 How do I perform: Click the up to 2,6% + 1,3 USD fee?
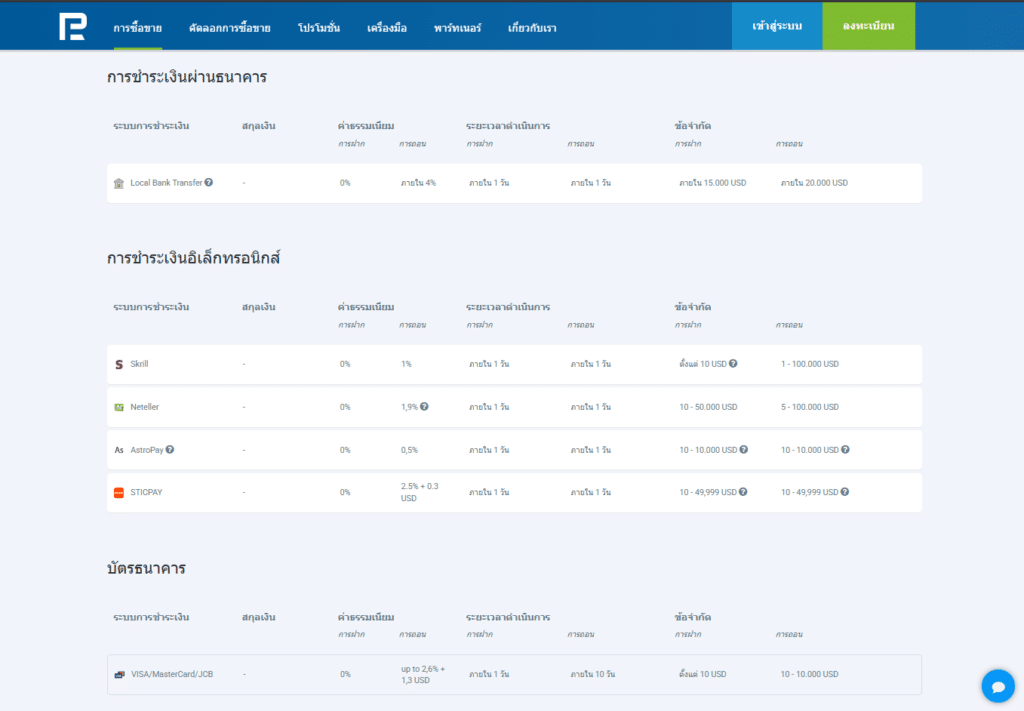pos(423,674)
